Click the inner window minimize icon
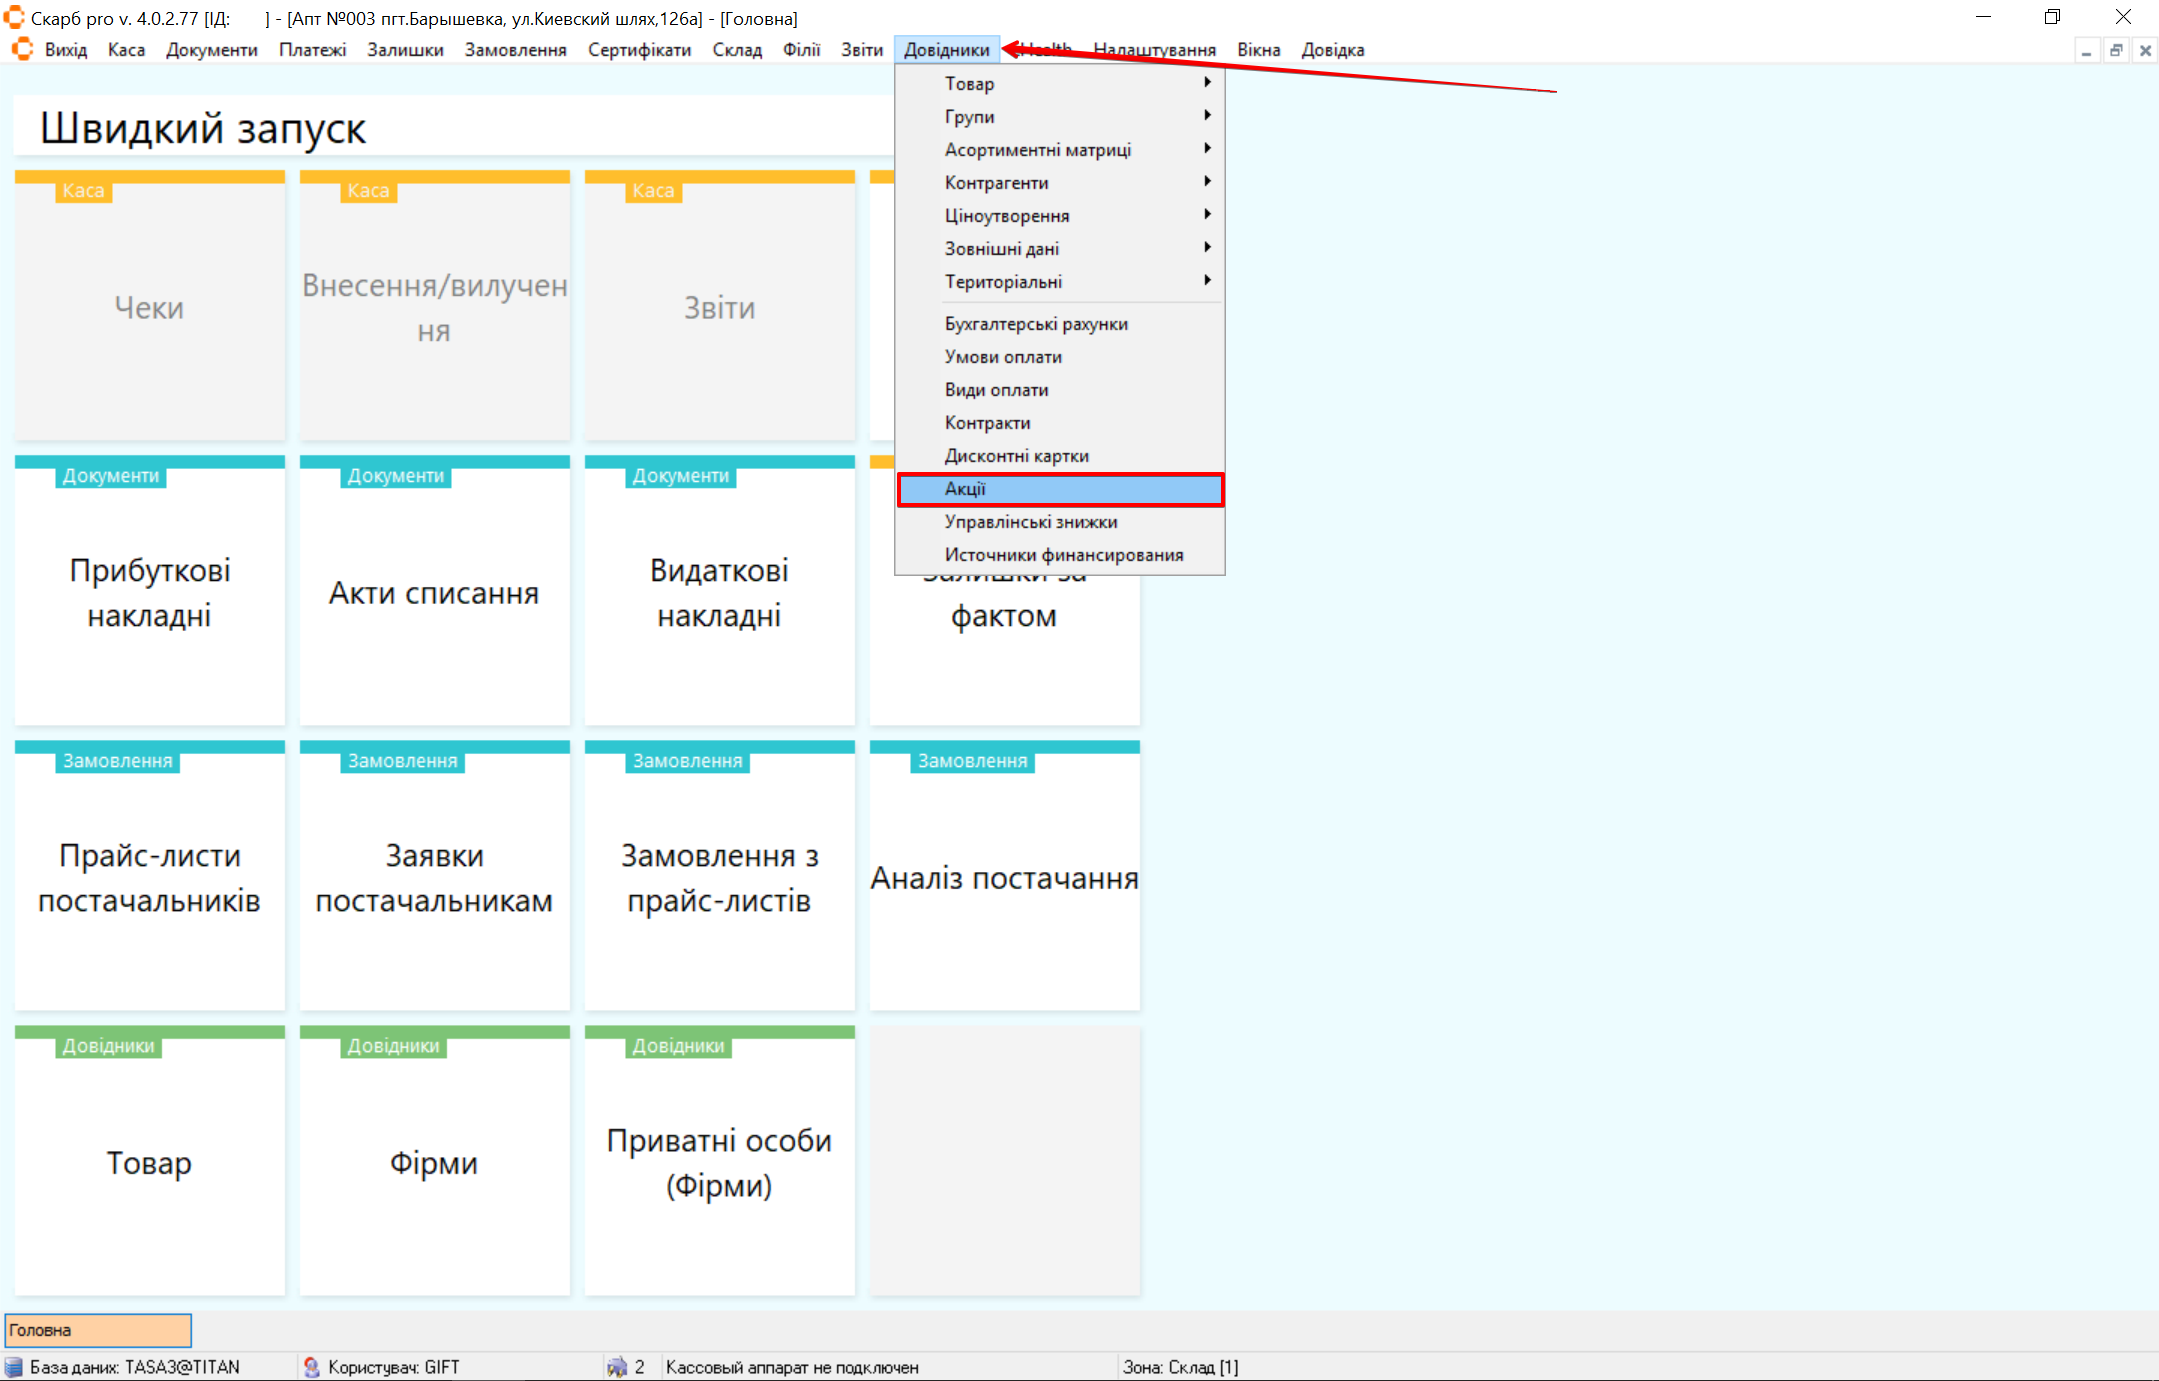 2086,50
